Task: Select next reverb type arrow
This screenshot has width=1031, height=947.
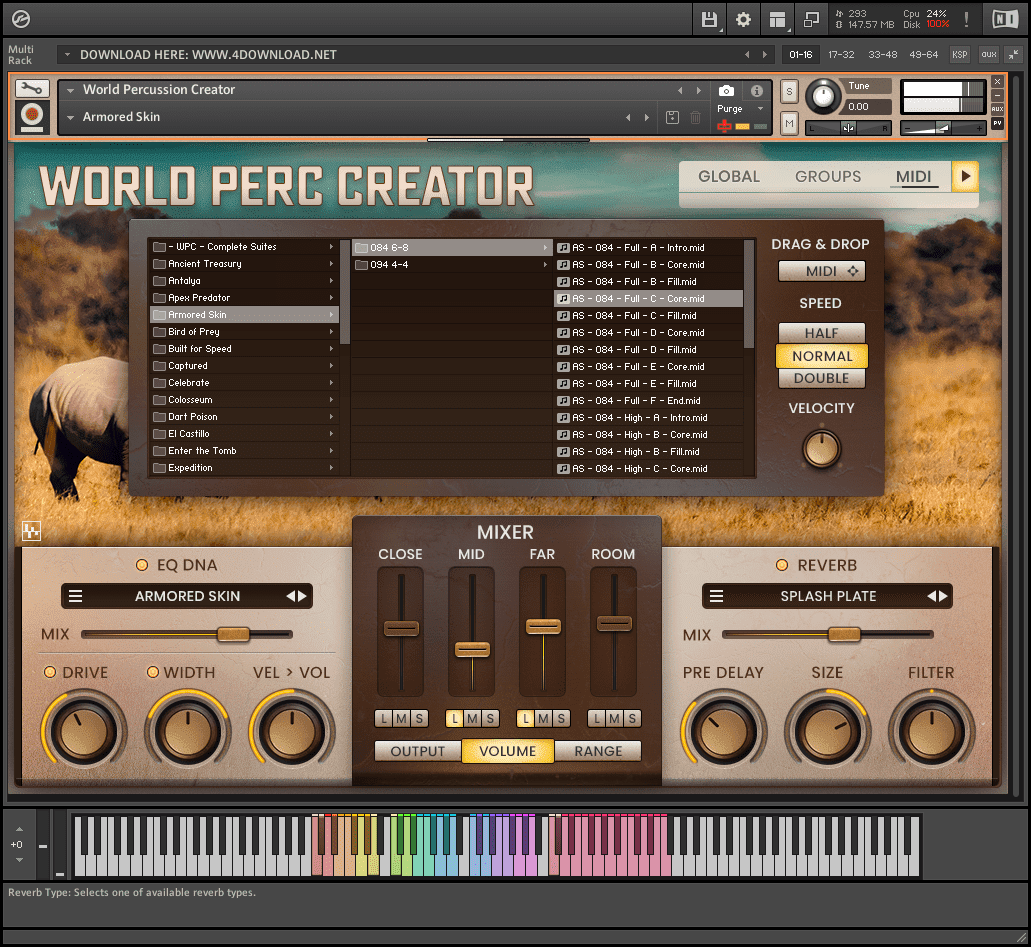Action: [944, 596]
